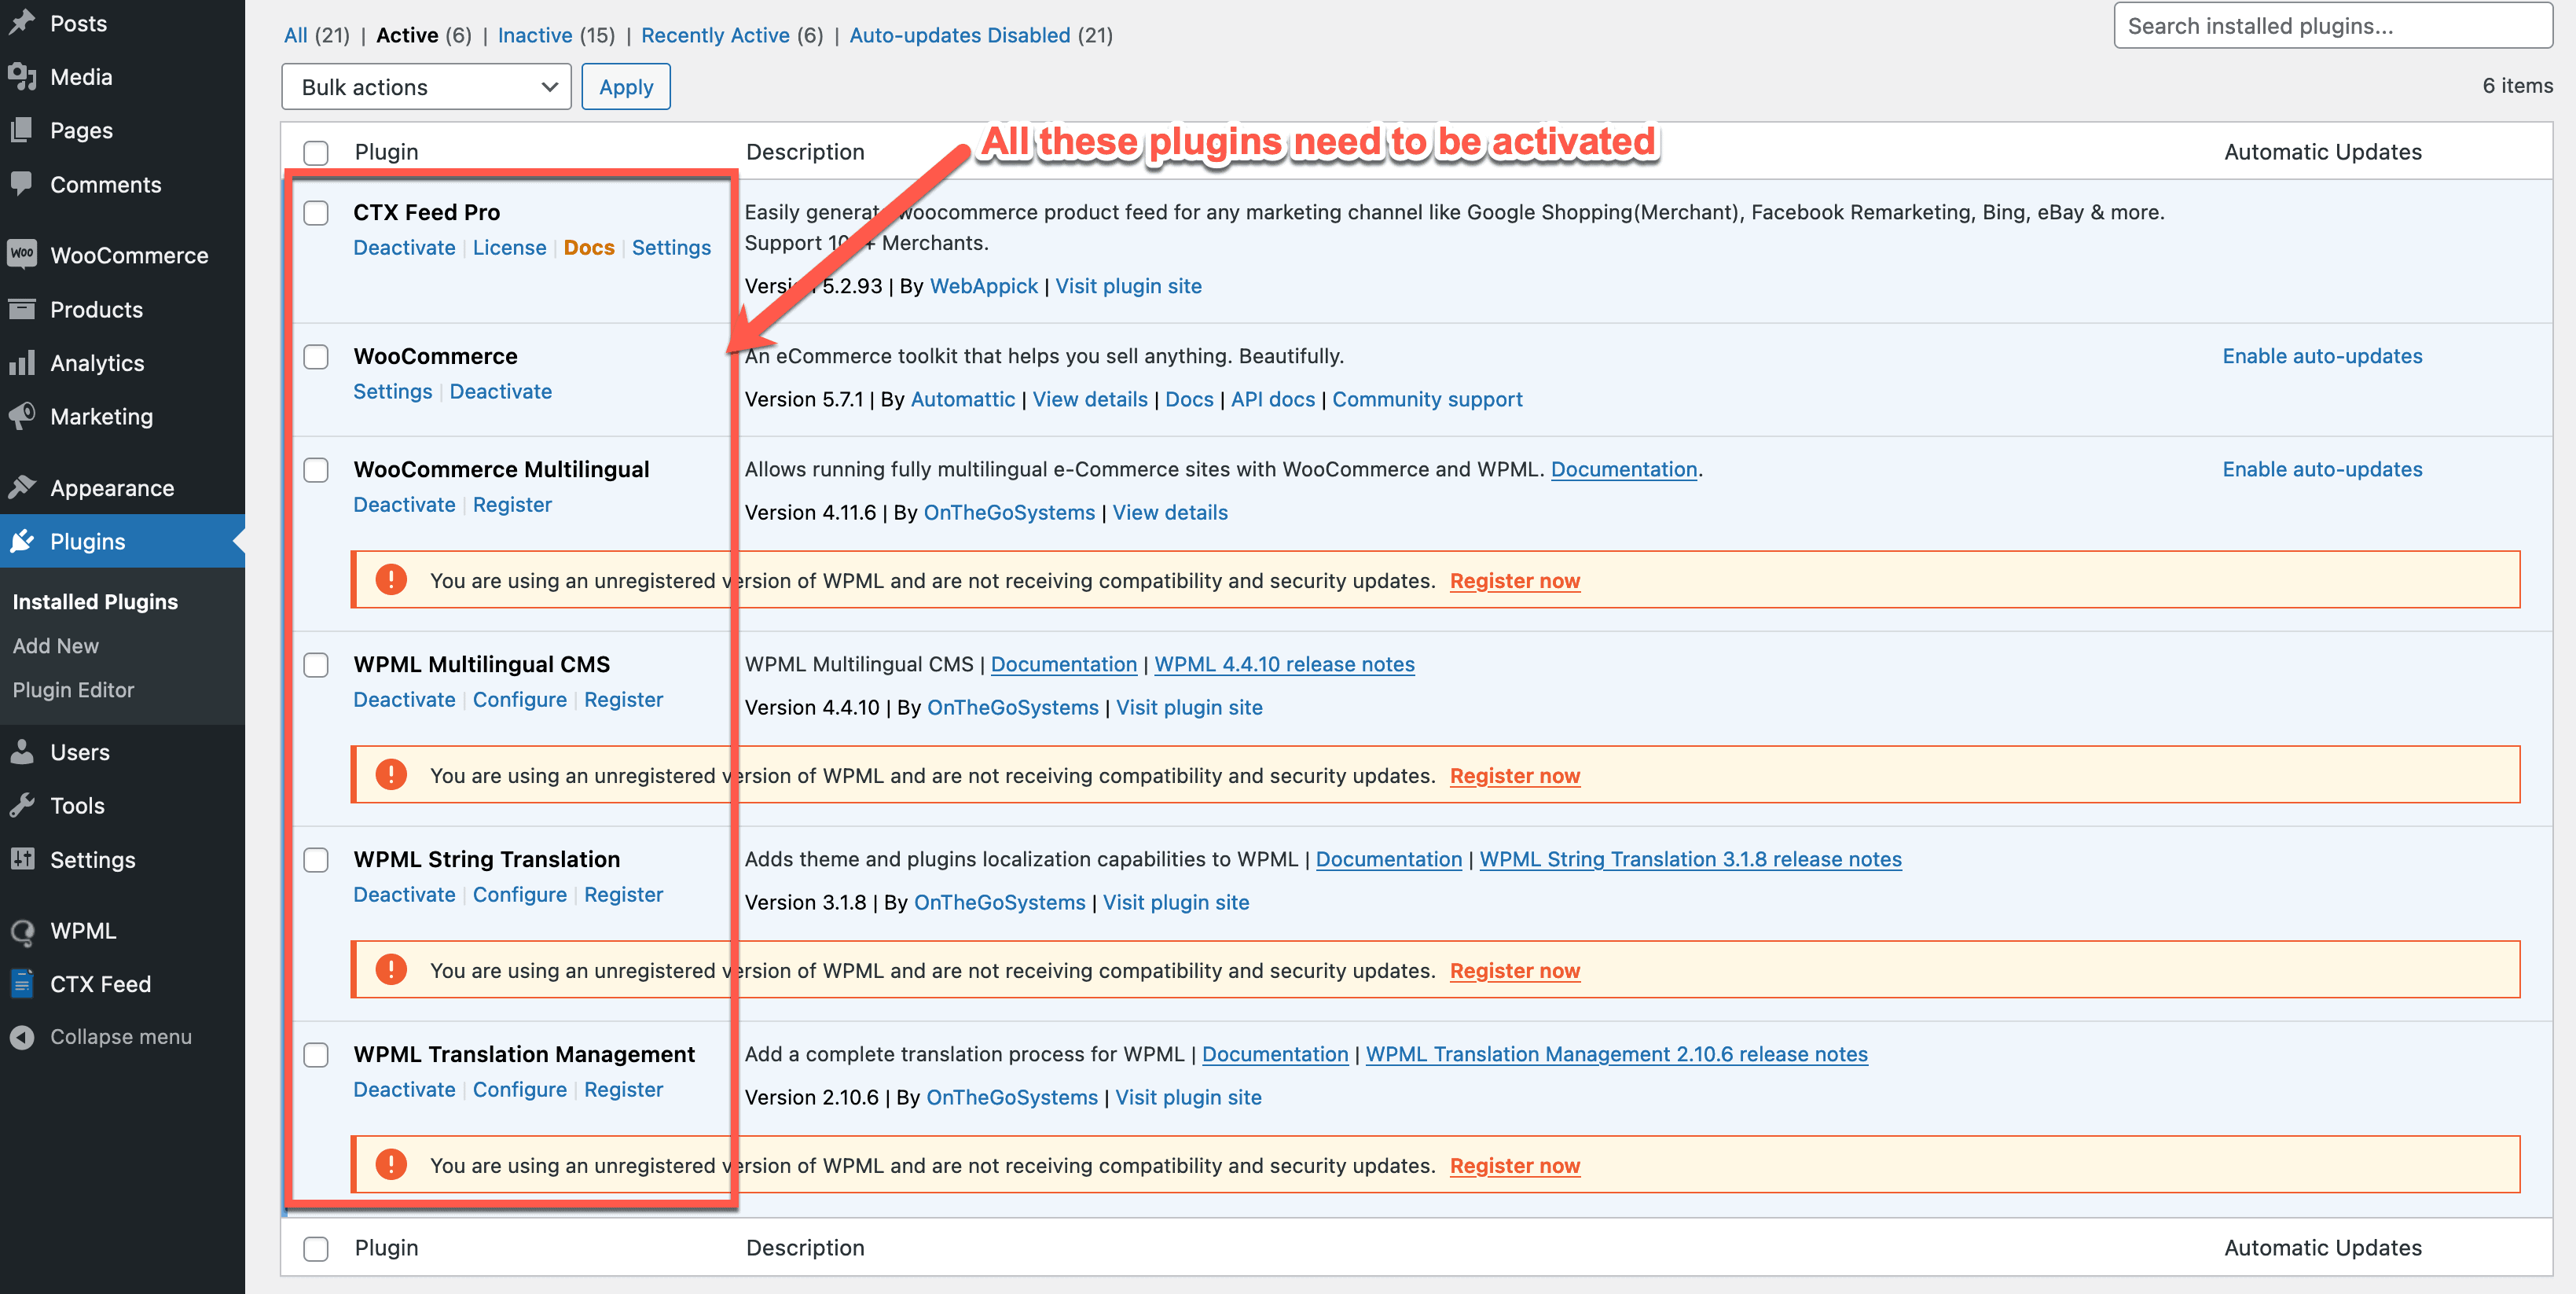The image size is (2576, 1294).
Task: Check the WooCommerce plugin checkbox
Action: point(316,356)
